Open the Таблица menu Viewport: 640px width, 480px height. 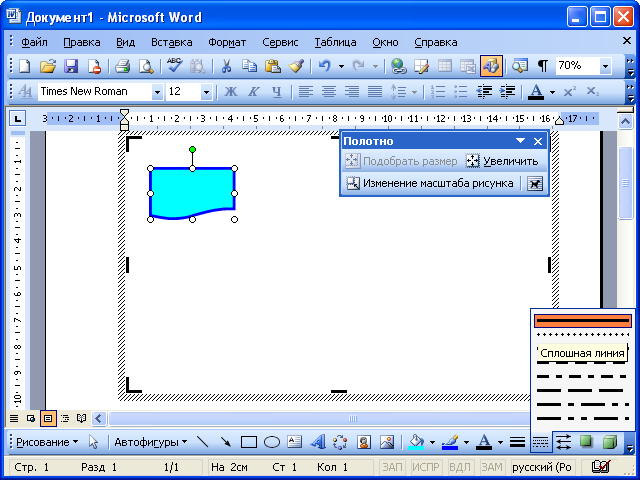coord(335,42)
